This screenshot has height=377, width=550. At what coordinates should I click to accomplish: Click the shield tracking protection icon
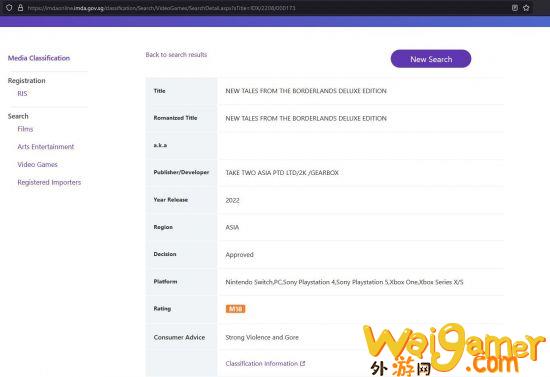click(9, 8)
